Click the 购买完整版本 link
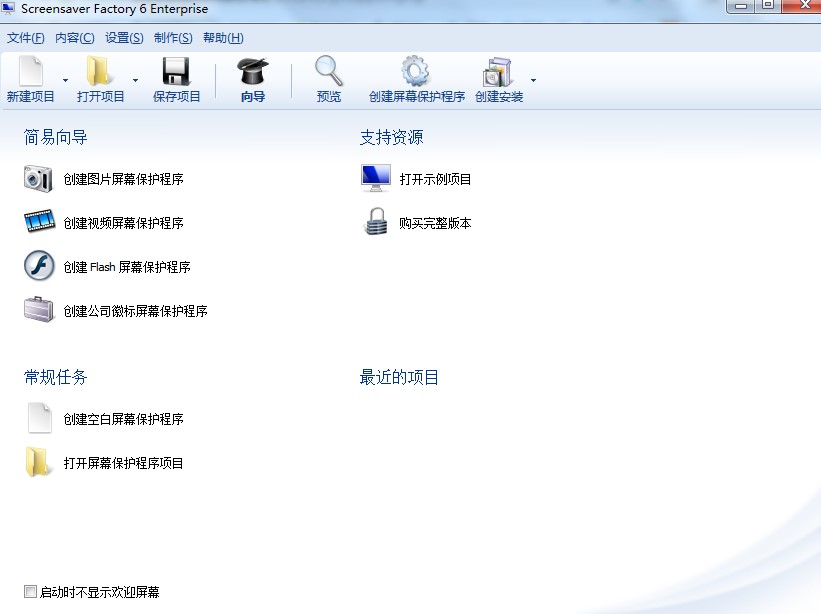Viewport: 821px width, 614px height. tap(435, 223)
